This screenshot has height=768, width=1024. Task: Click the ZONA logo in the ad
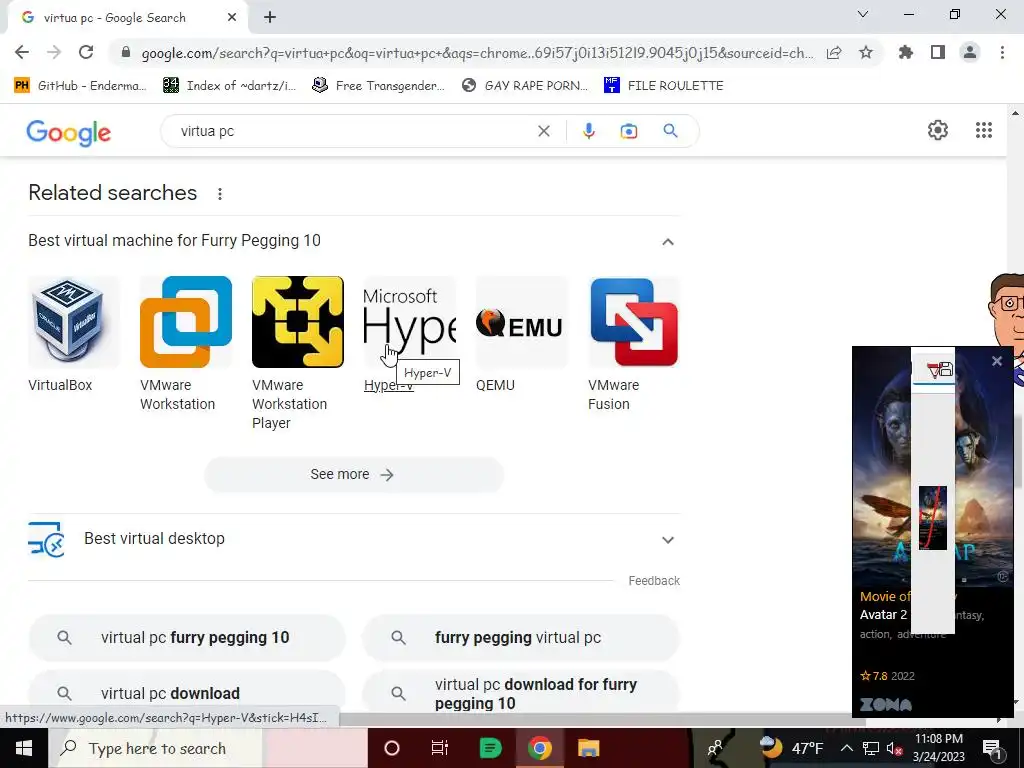[x=886, y=704]
